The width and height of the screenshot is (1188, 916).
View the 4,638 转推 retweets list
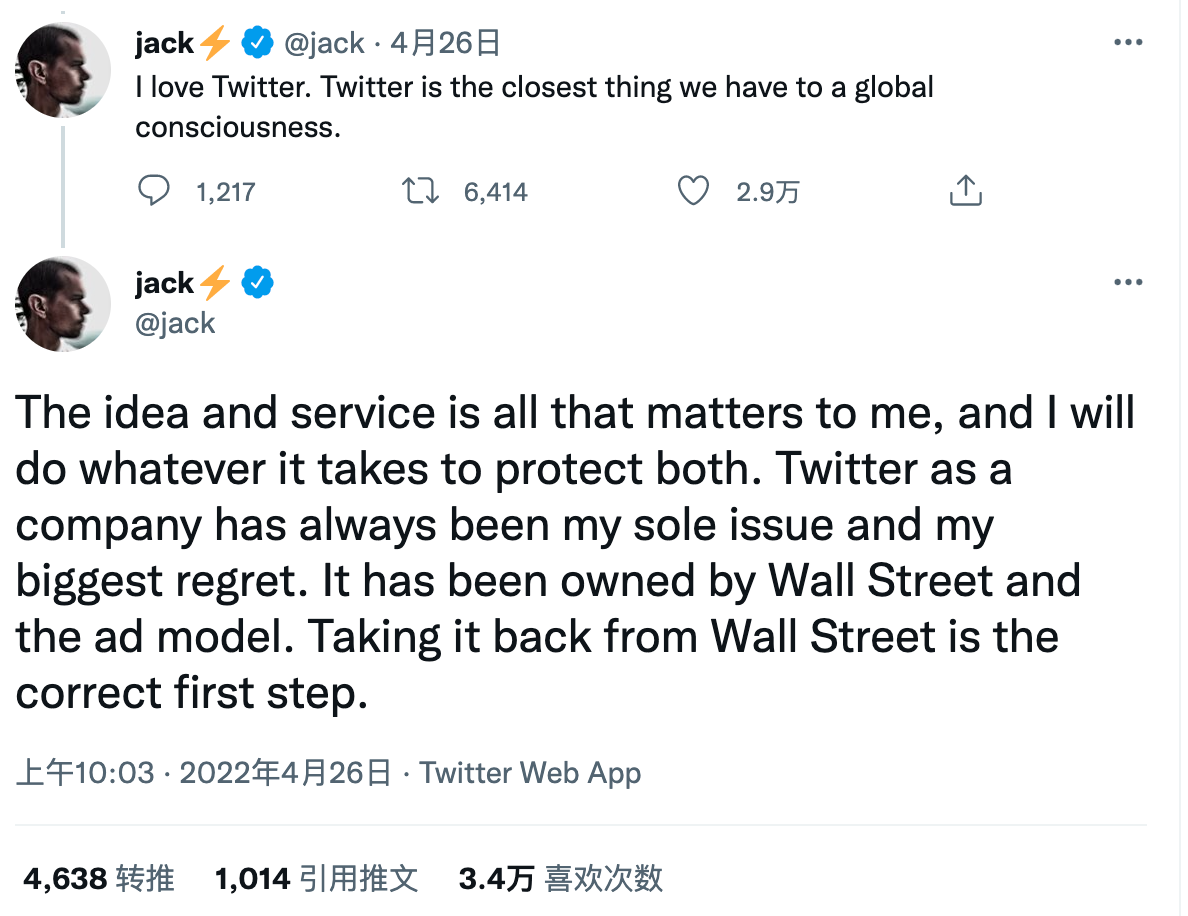pos(98,879)
